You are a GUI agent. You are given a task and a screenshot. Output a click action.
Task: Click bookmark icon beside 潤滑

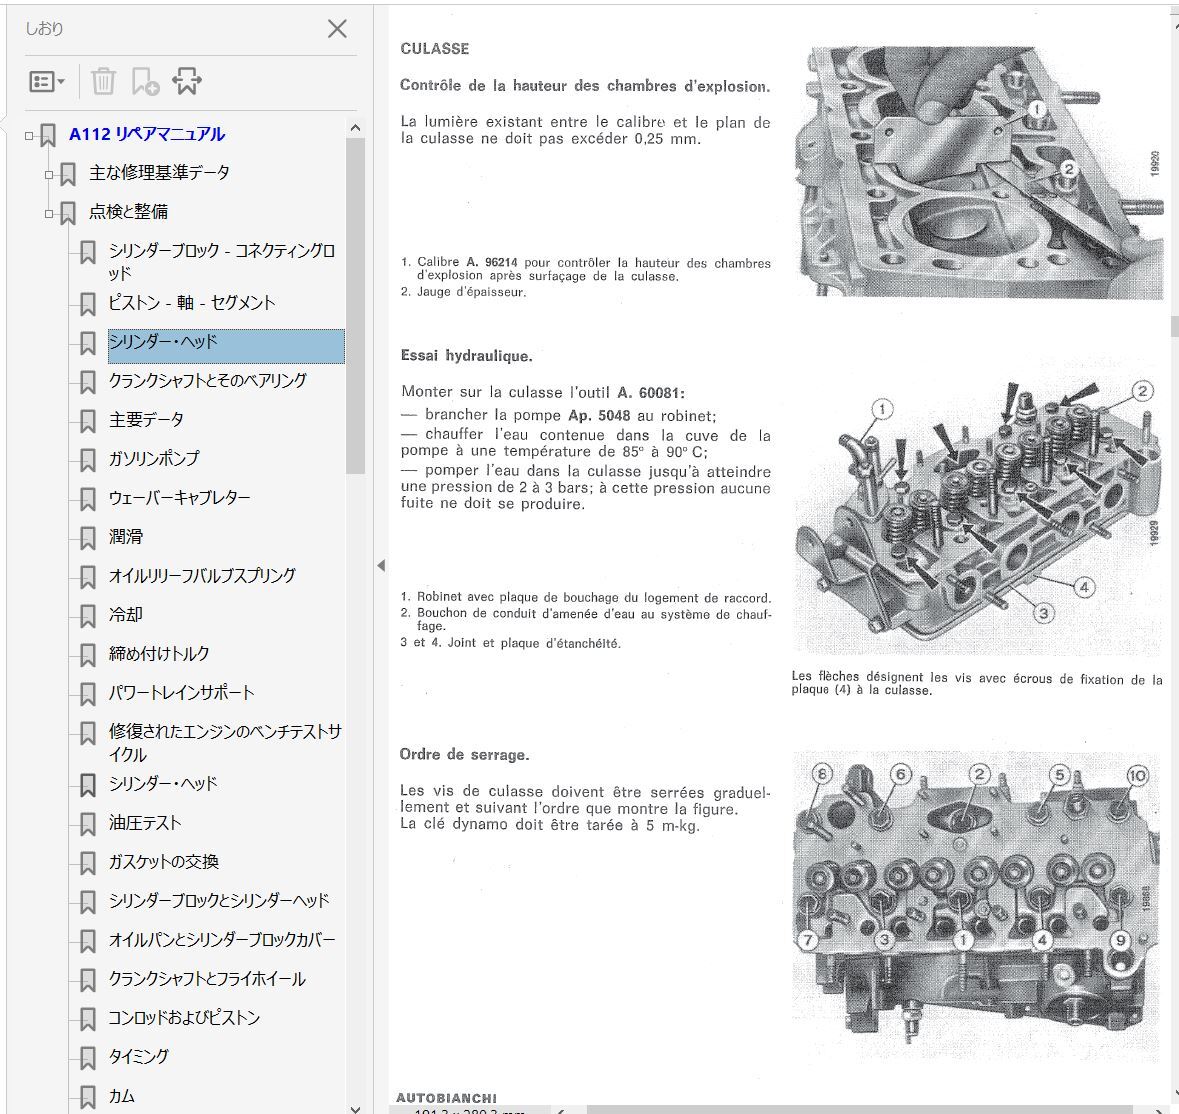[x=88, y=537]
